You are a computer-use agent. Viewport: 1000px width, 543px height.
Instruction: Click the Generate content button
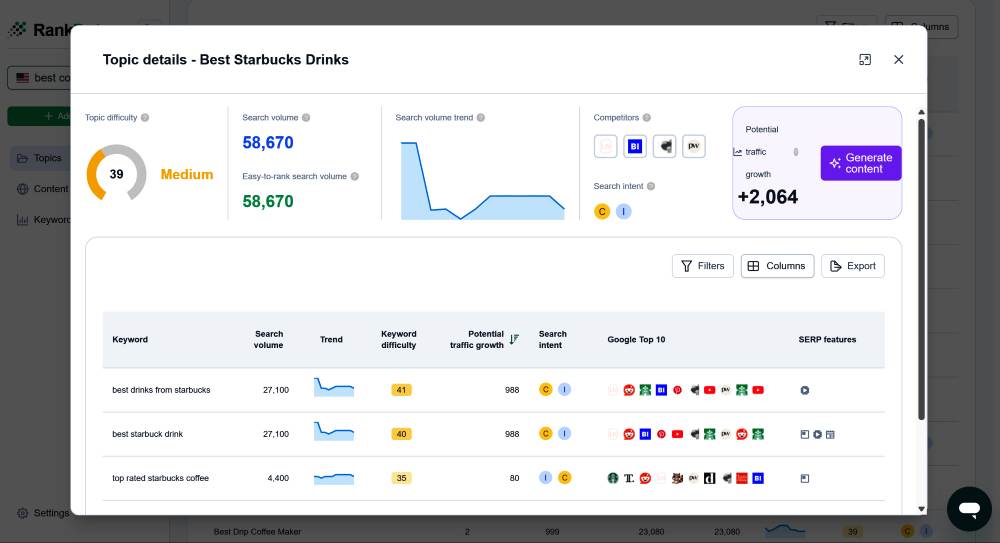pos(860,163)
